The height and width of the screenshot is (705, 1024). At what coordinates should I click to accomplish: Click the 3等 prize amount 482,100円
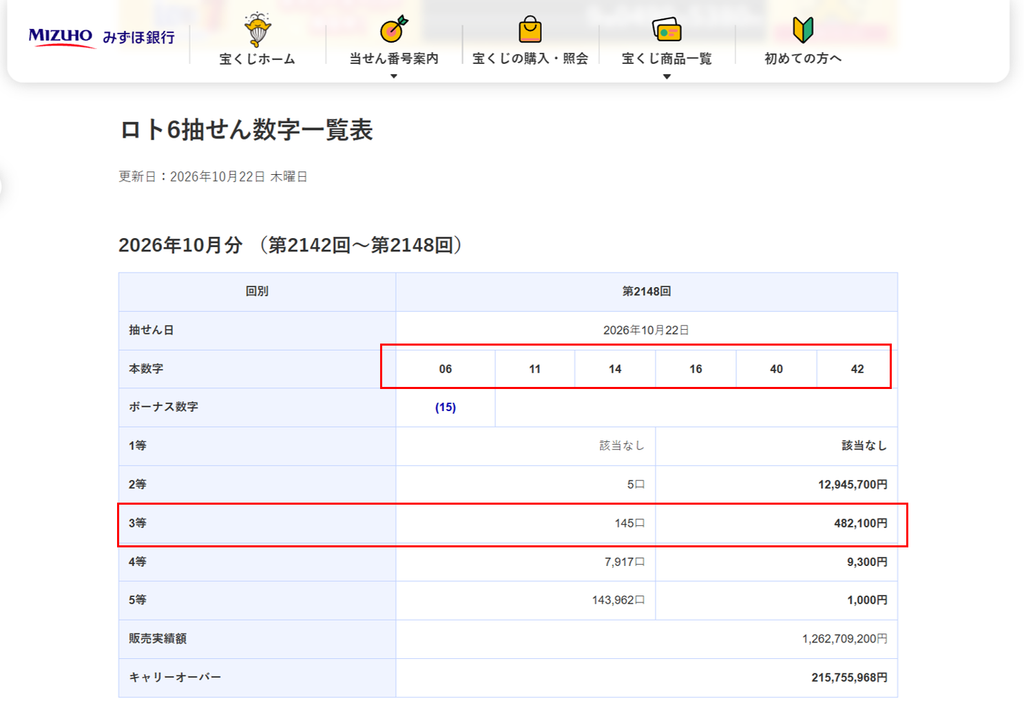pyautogui.click(x=861, y=523)
